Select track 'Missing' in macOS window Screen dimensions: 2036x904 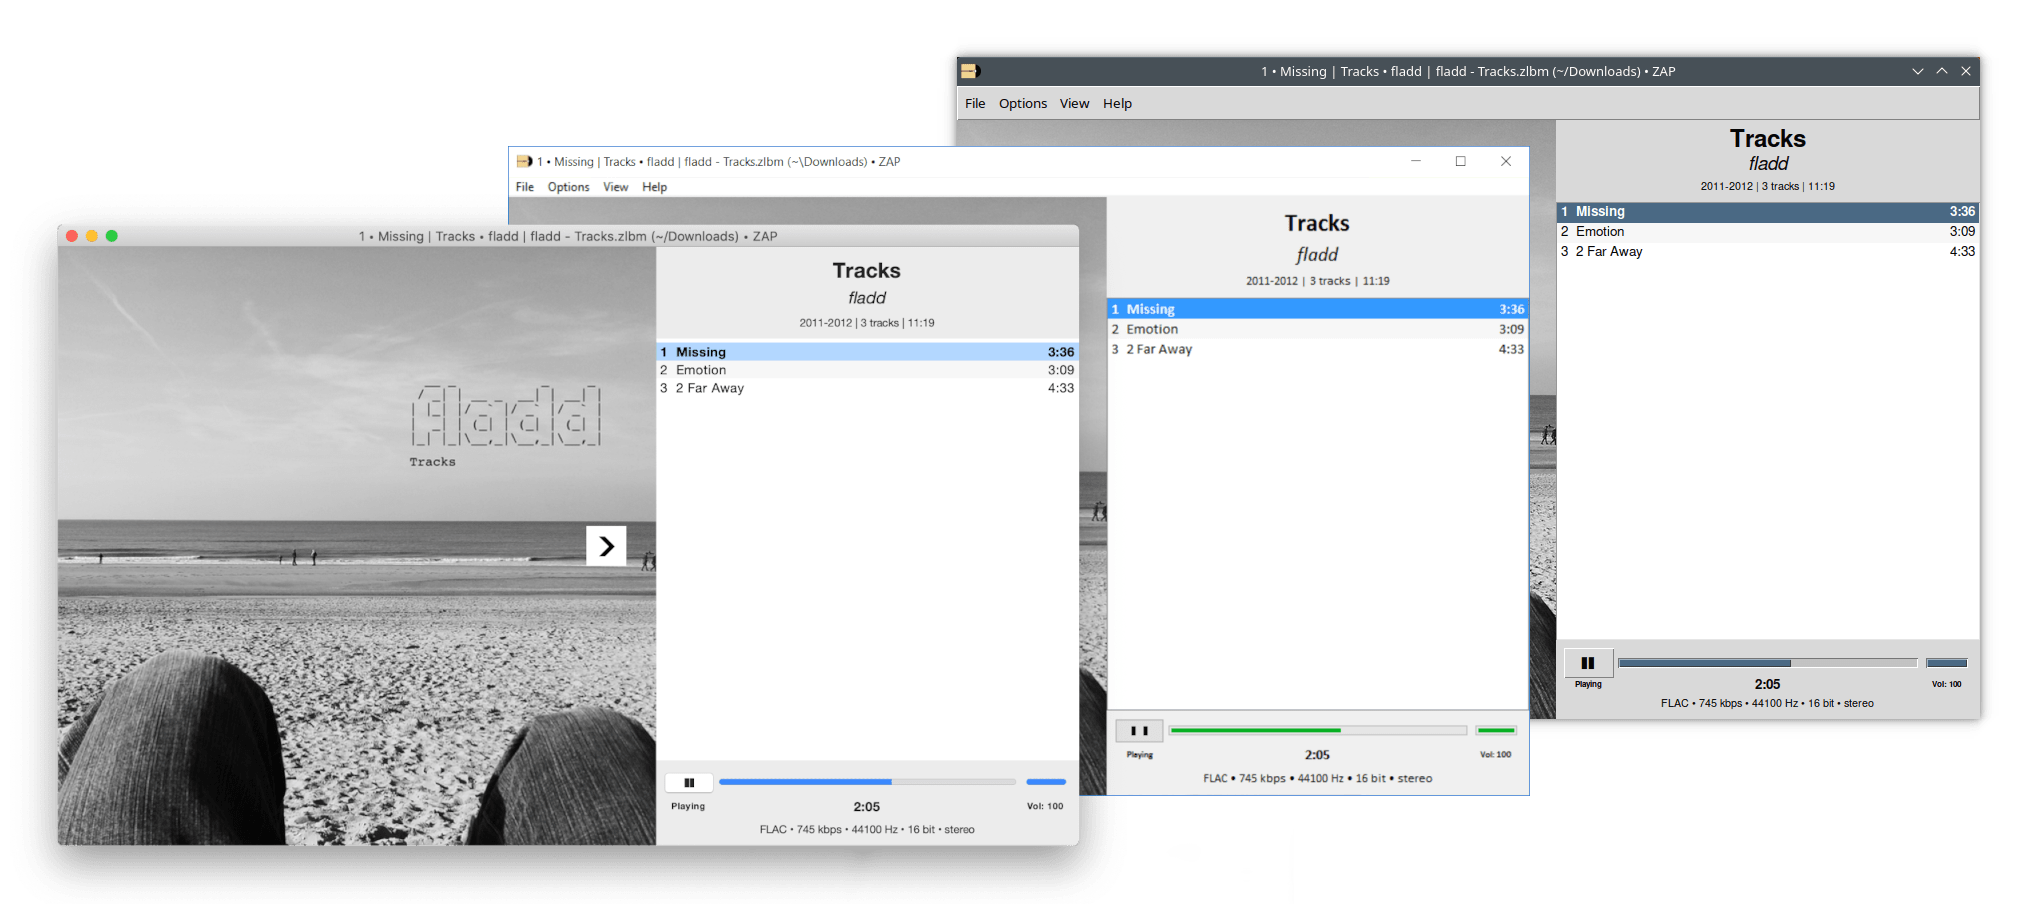pos(867,352)
